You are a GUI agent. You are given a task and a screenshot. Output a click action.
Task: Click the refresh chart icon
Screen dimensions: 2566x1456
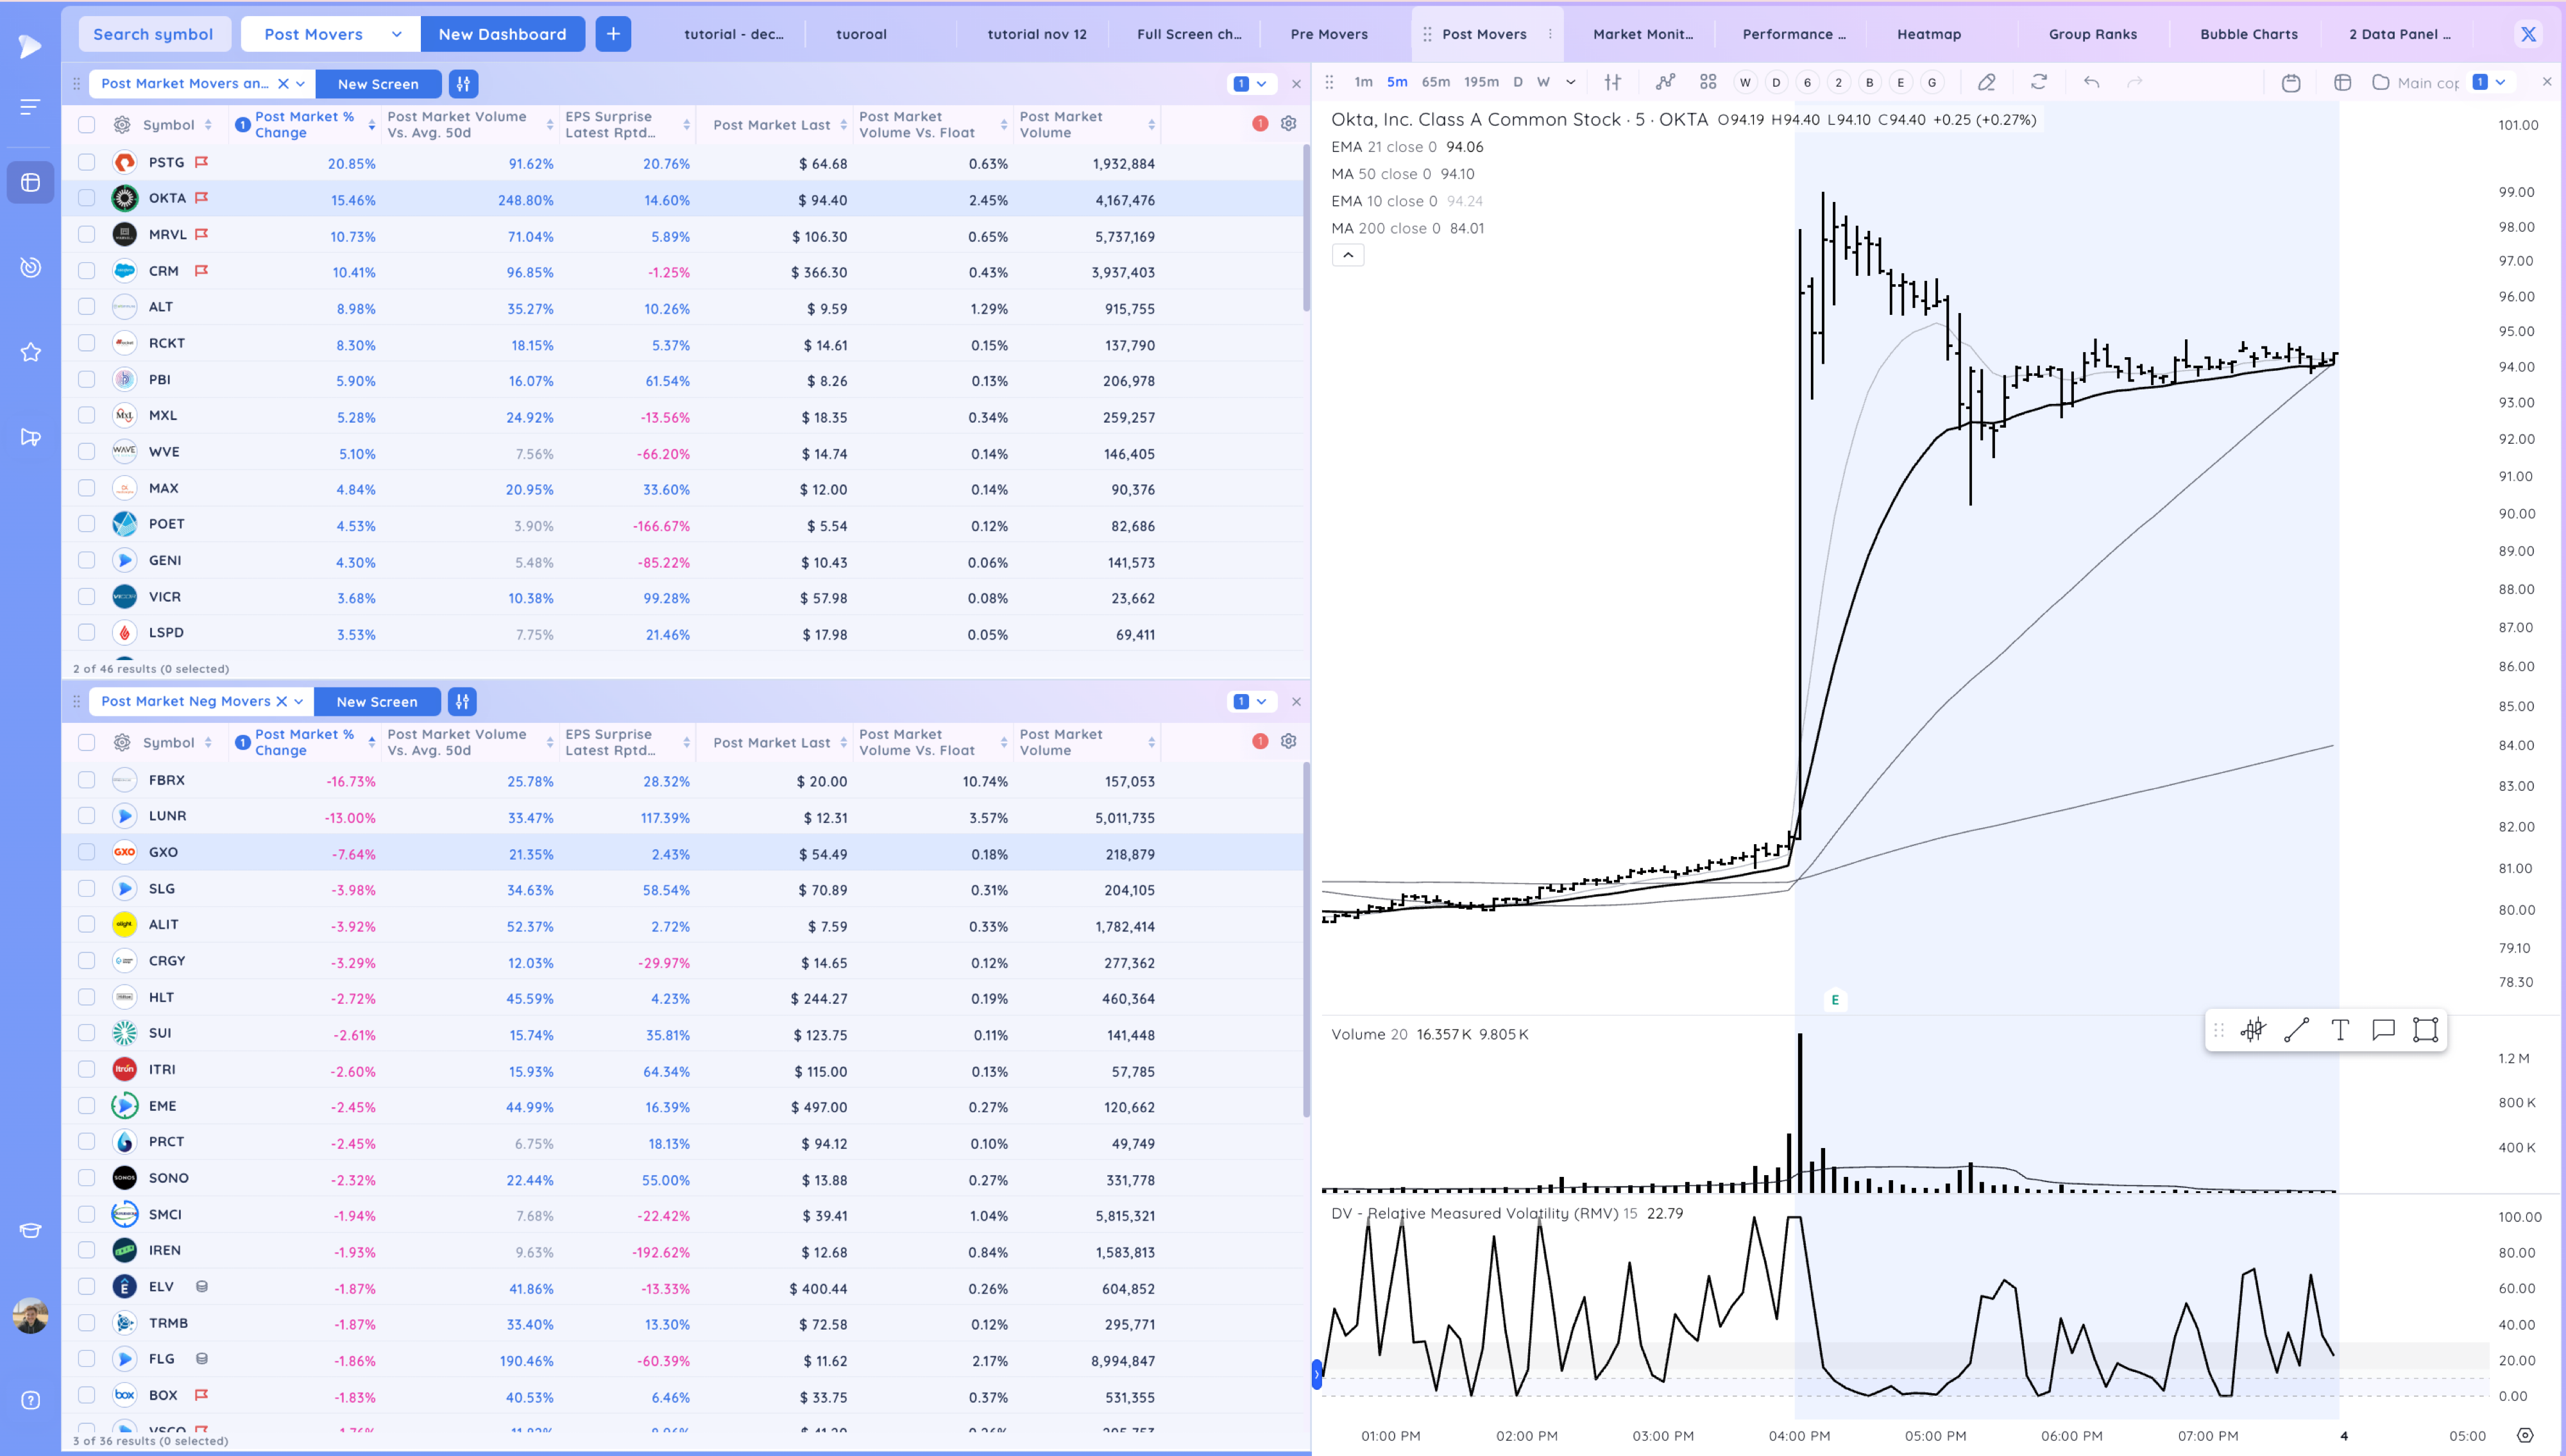[2039, 82]
